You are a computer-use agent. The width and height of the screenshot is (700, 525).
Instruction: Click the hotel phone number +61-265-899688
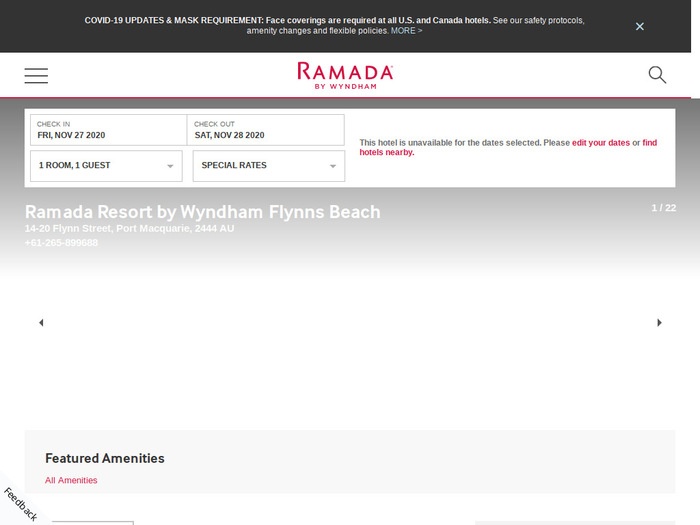coord(61,243)
